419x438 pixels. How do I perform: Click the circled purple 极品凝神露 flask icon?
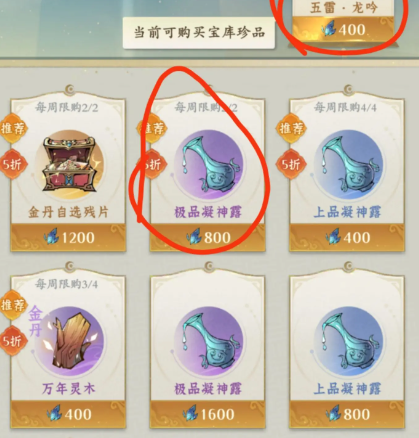tap(209, 165)
